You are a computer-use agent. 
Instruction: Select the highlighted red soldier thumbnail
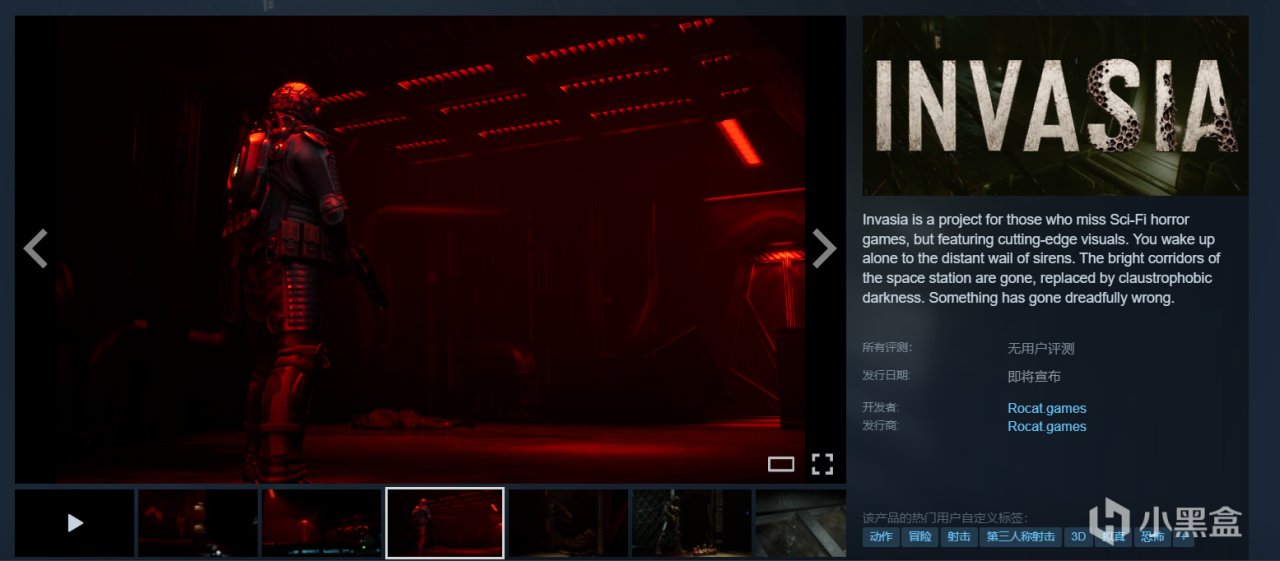click(x=445, y=522)
